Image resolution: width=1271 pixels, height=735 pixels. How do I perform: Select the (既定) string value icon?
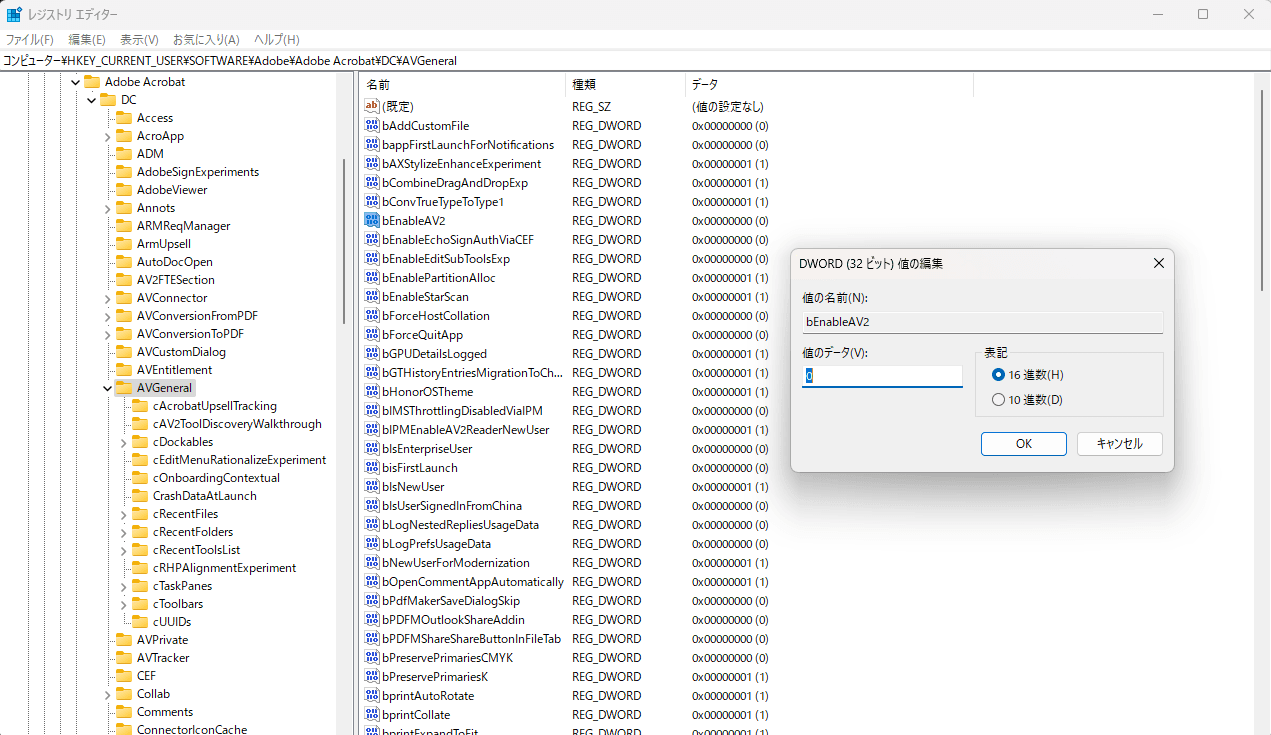pos(372,106)
